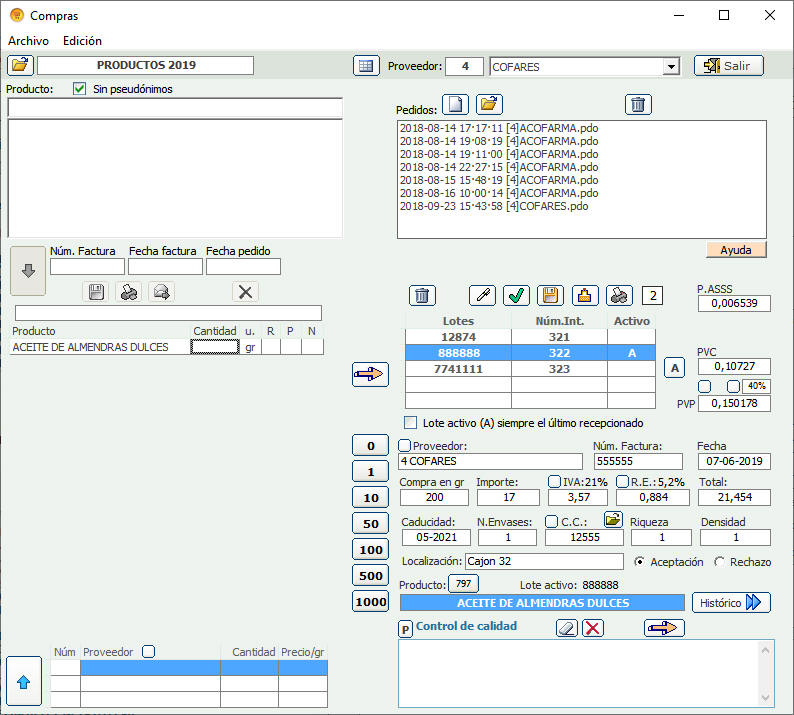794x715 pixels.
Task: Click the red X icon in Control de calidad
Action: (x=593, y=628)
